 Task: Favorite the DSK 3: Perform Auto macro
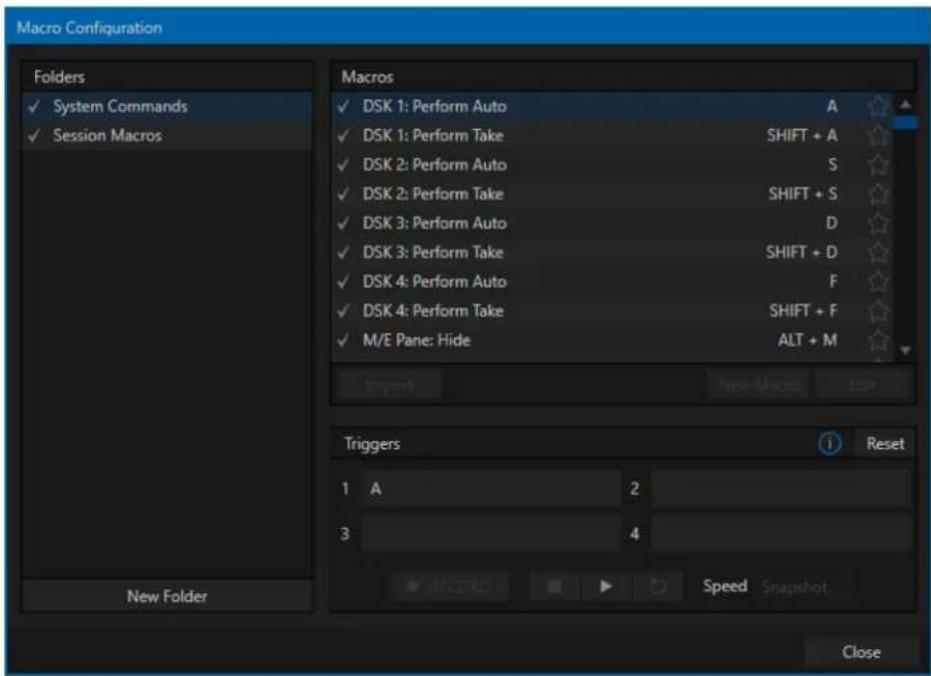[878, 223]
